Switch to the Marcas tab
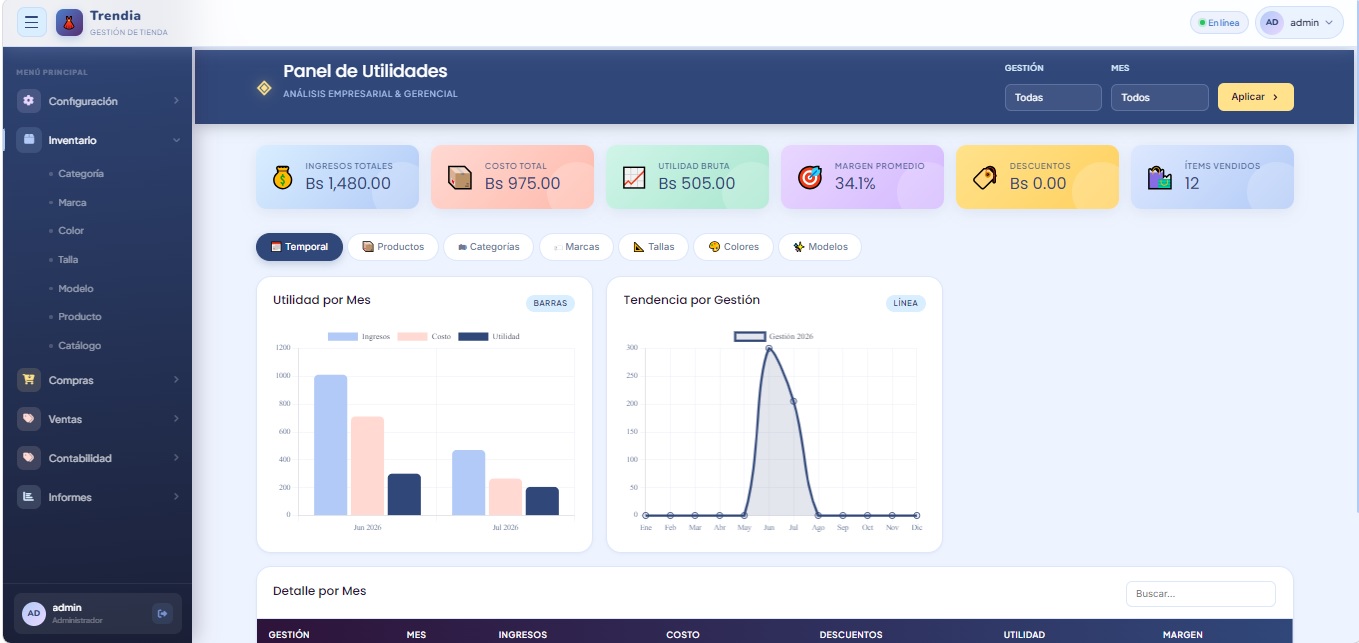This screenshot has width=1359, height=643. click(576, 247)
